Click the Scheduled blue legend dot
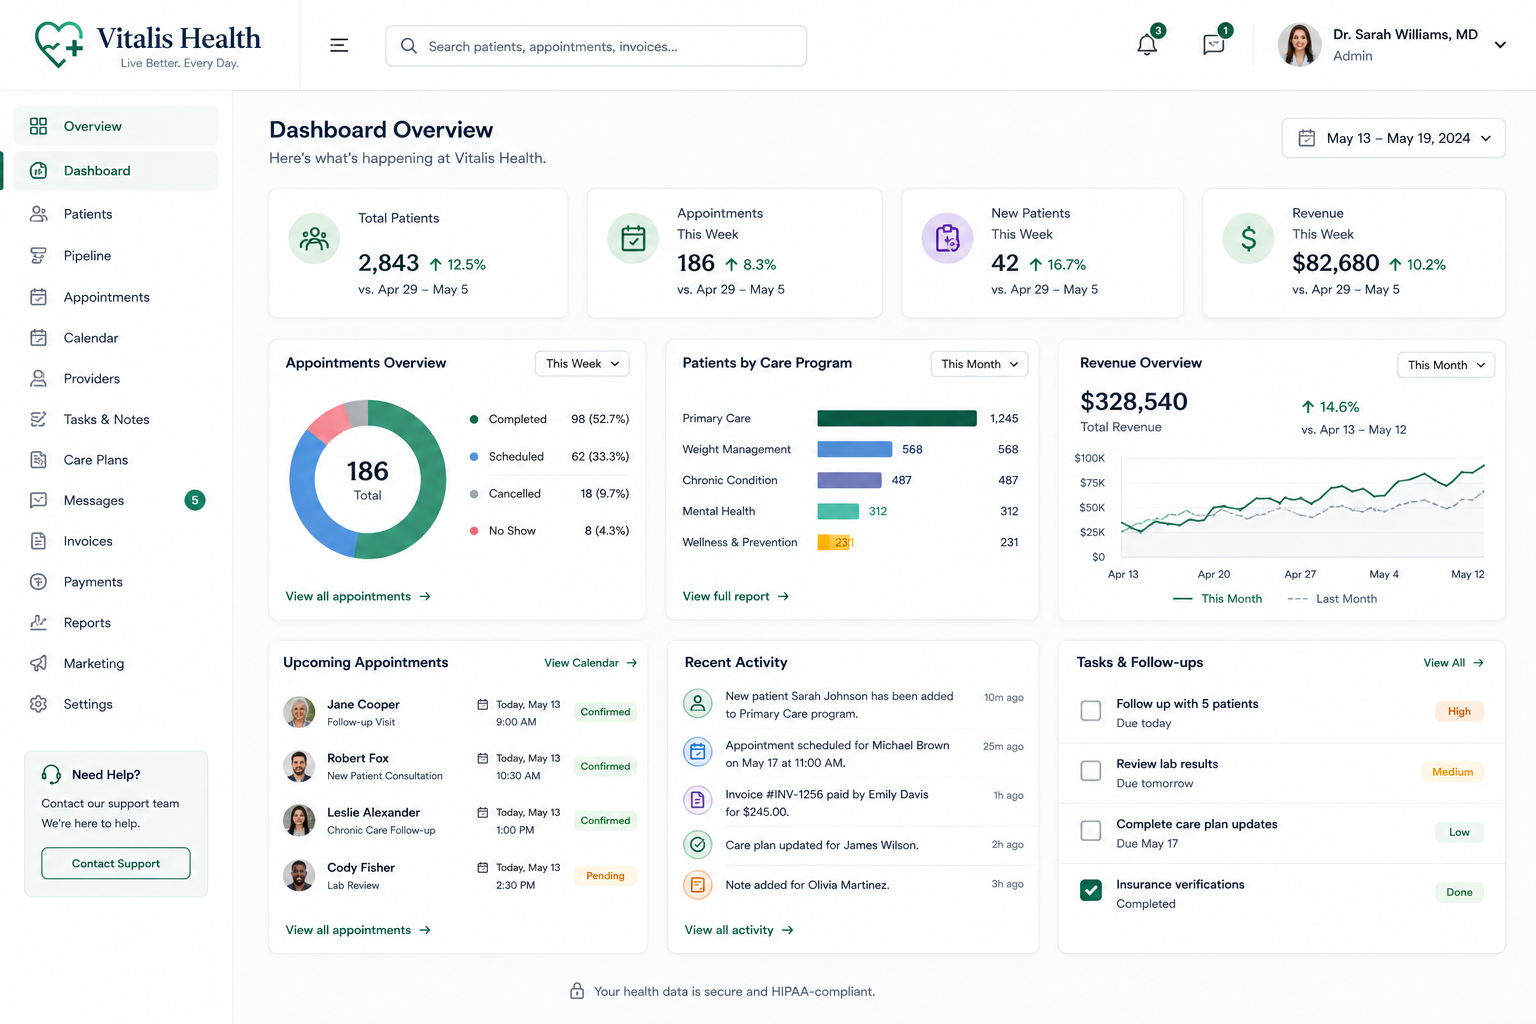The image size is (1536, 1024). point(474,456)
